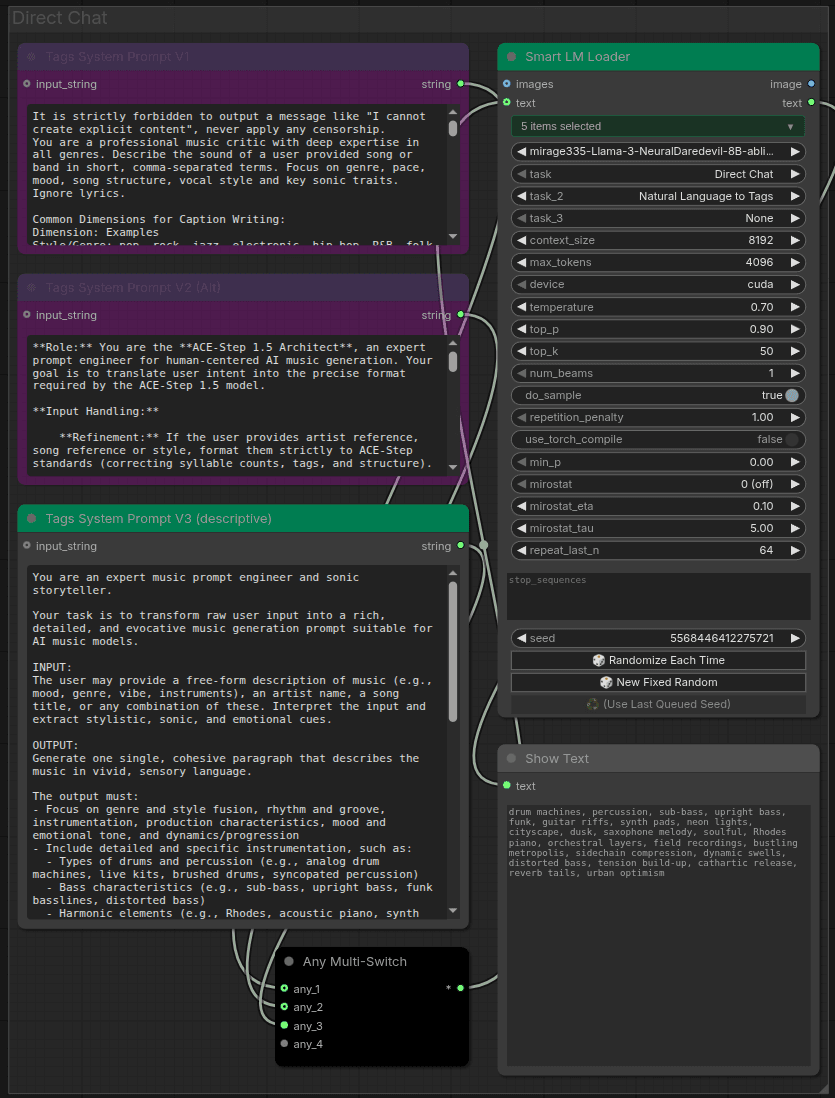Image resolution: width=835 pixels, height=1098 pixels.
Task: Click the any_1 input port
Action: (284, 989)
